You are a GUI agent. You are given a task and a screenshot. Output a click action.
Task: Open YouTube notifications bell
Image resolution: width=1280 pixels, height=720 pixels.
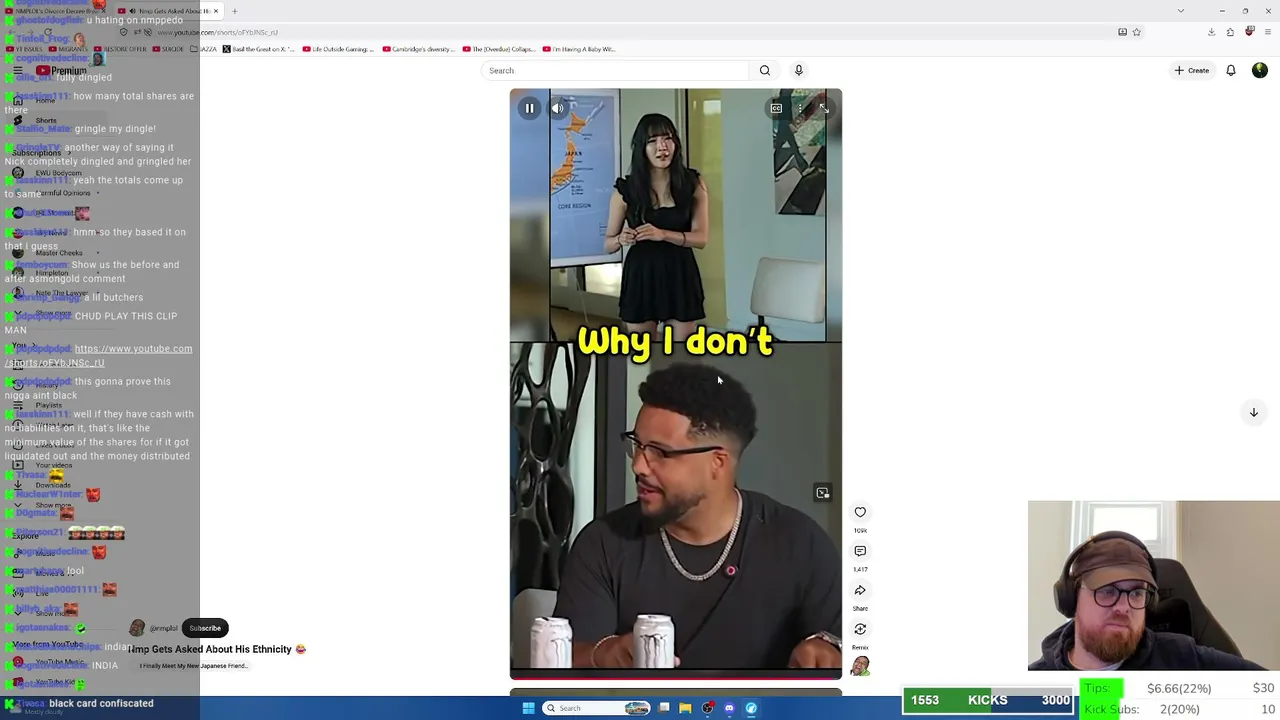[x=1231, y=70]
